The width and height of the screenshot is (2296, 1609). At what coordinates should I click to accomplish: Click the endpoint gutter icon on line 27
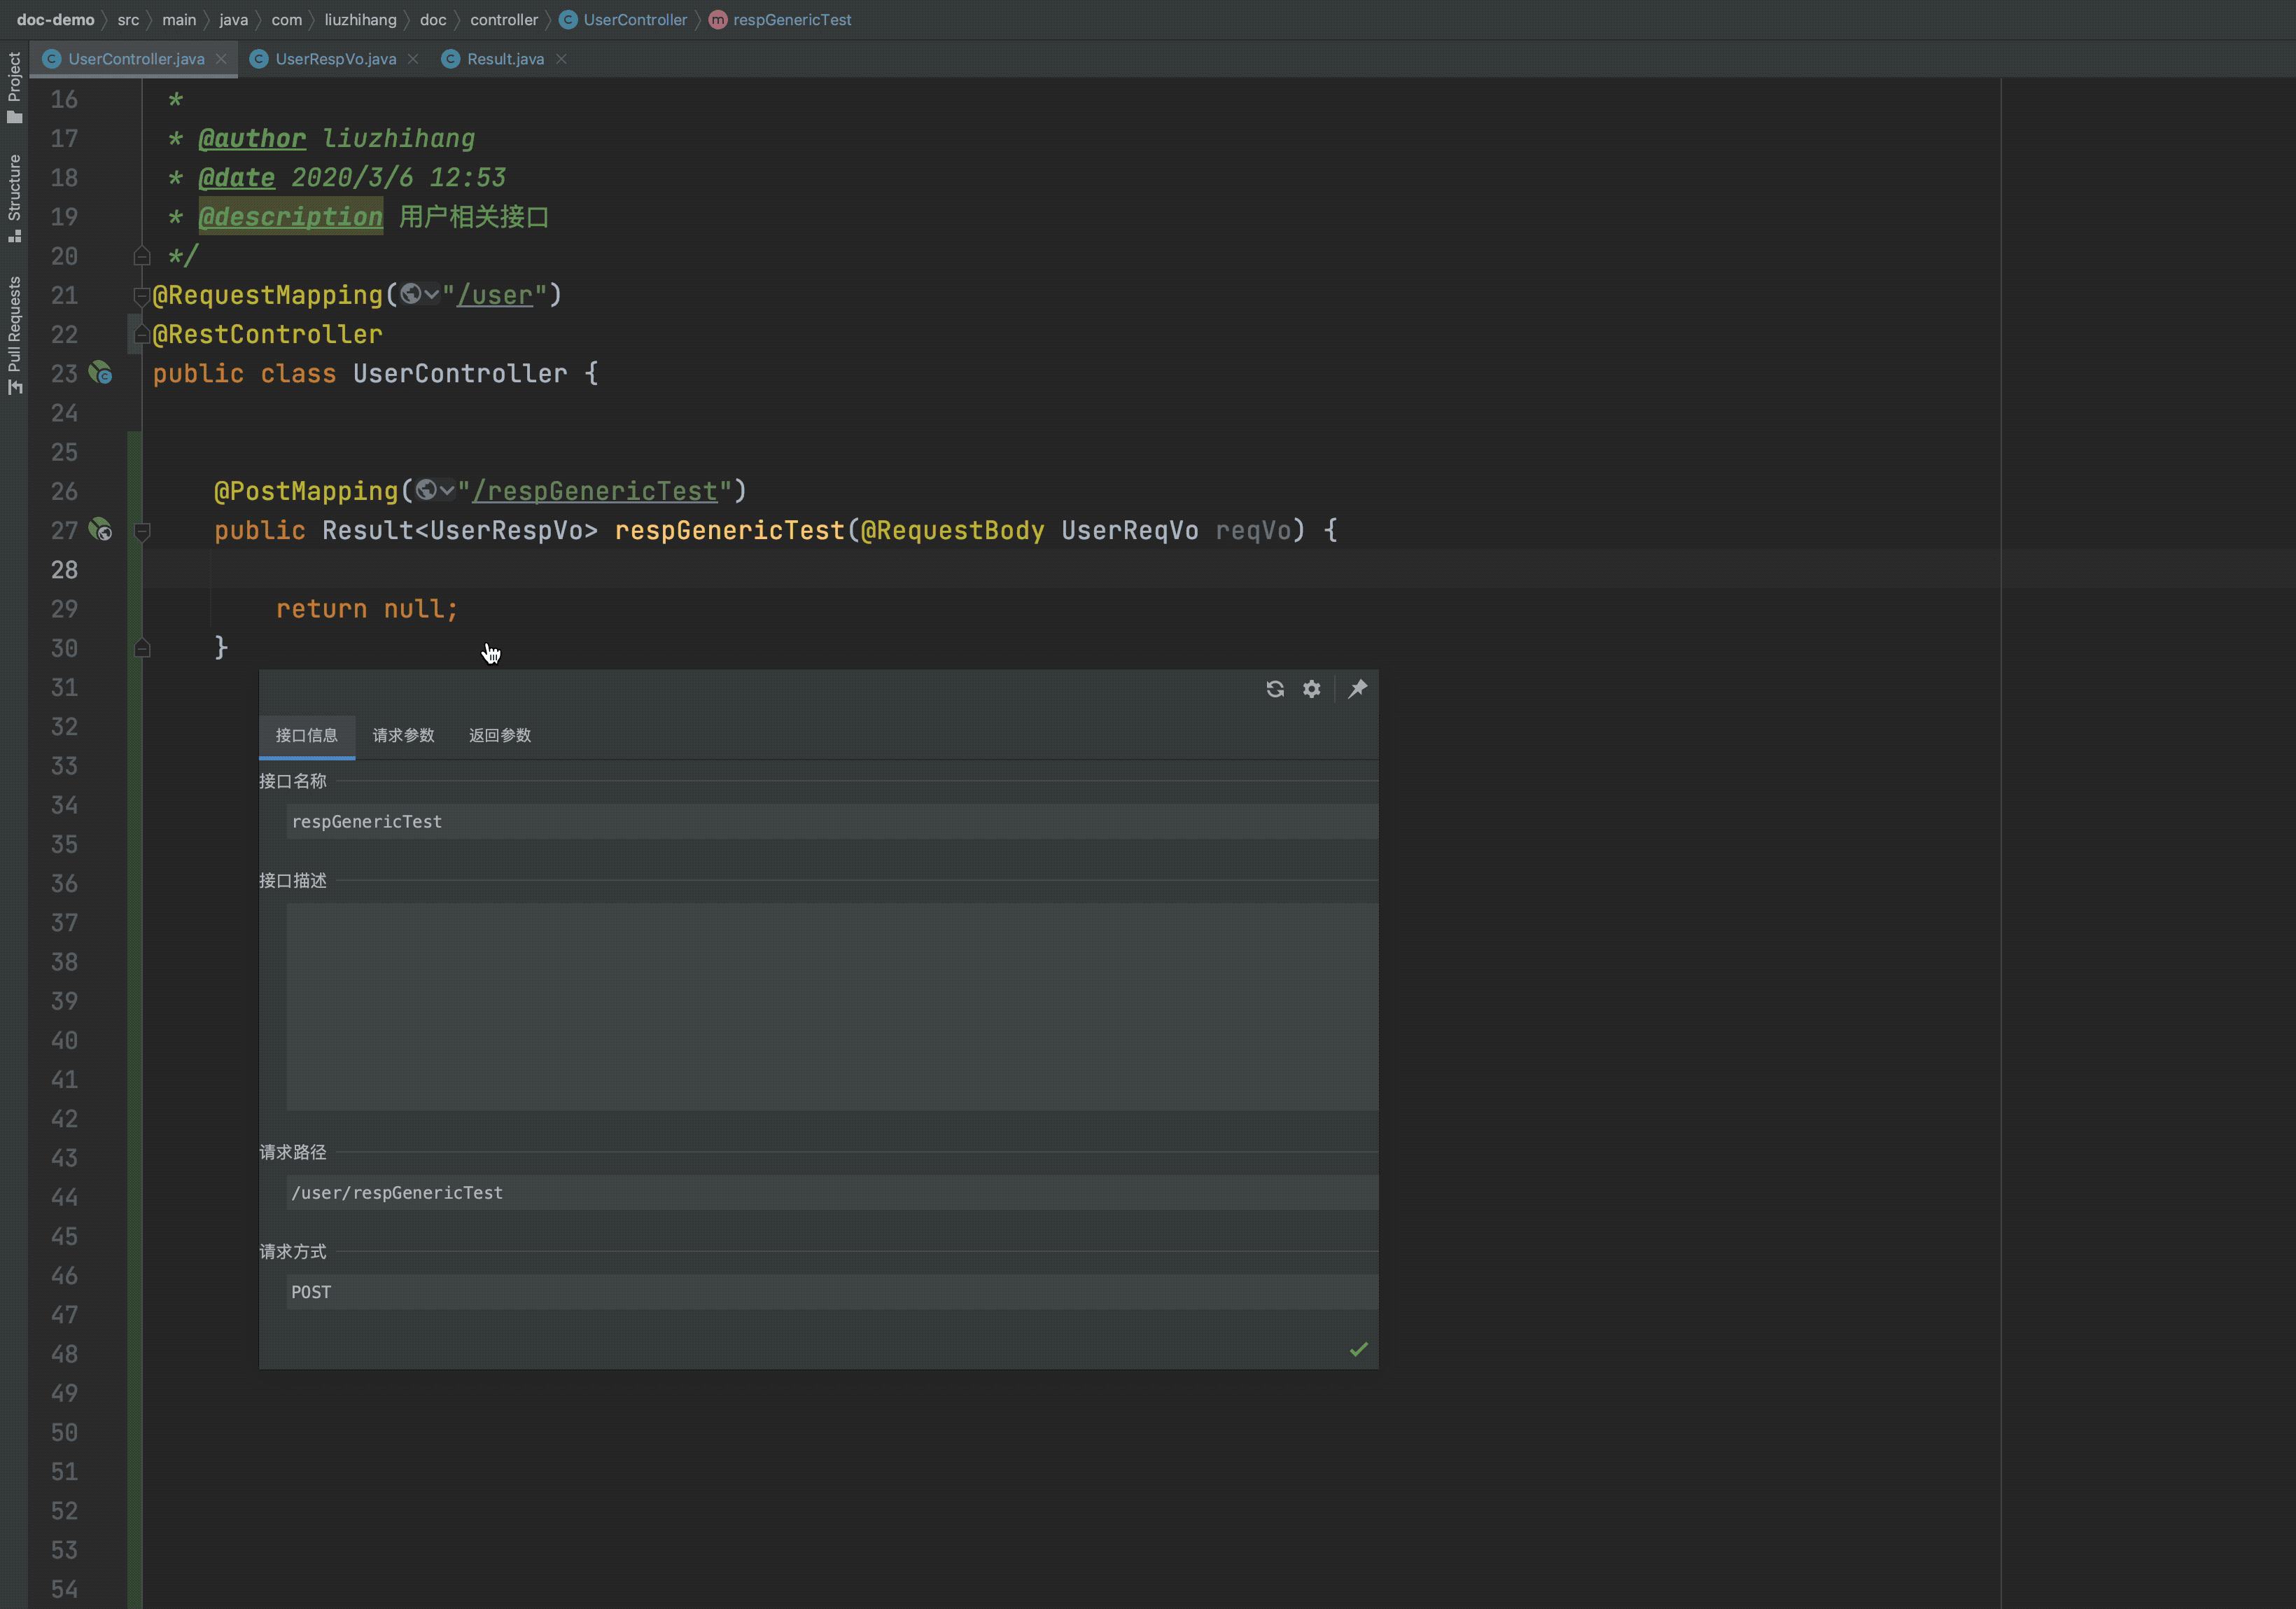pos(100,530)
